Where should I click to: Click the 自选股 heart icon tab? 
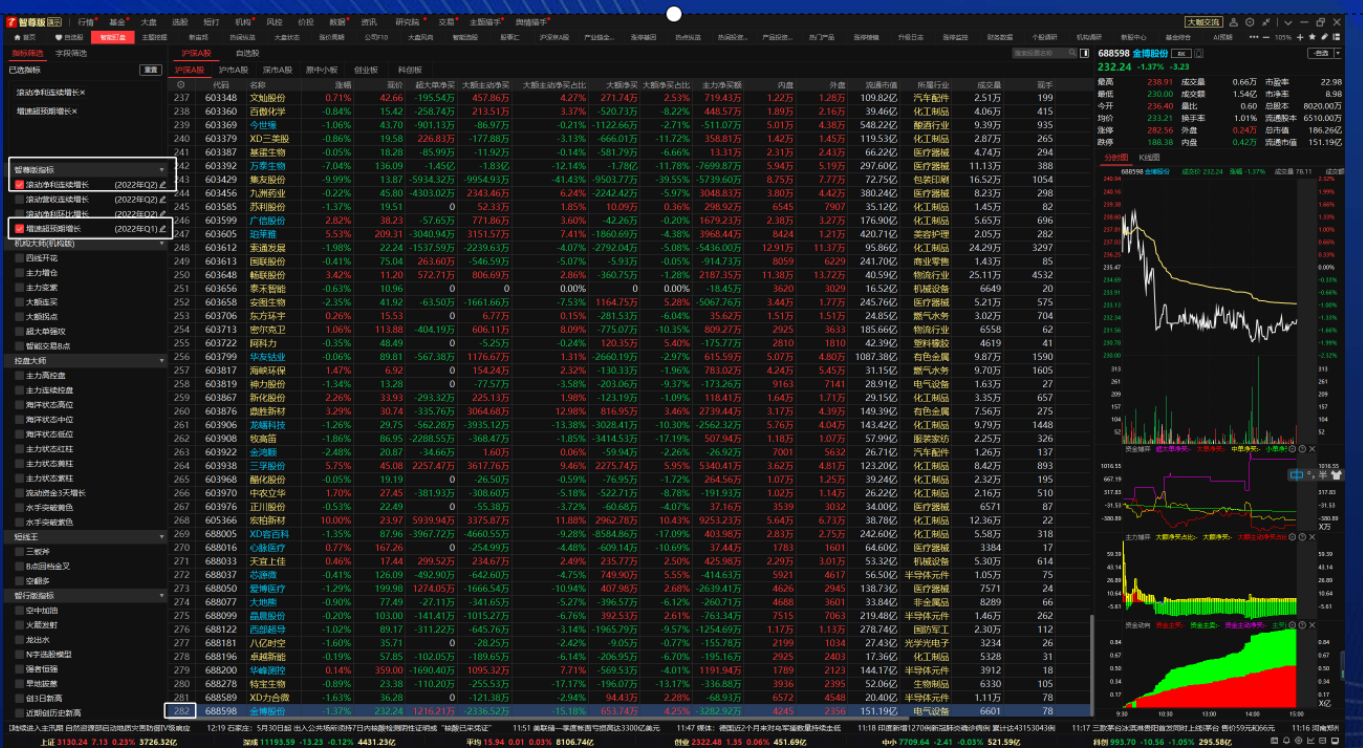70,37
